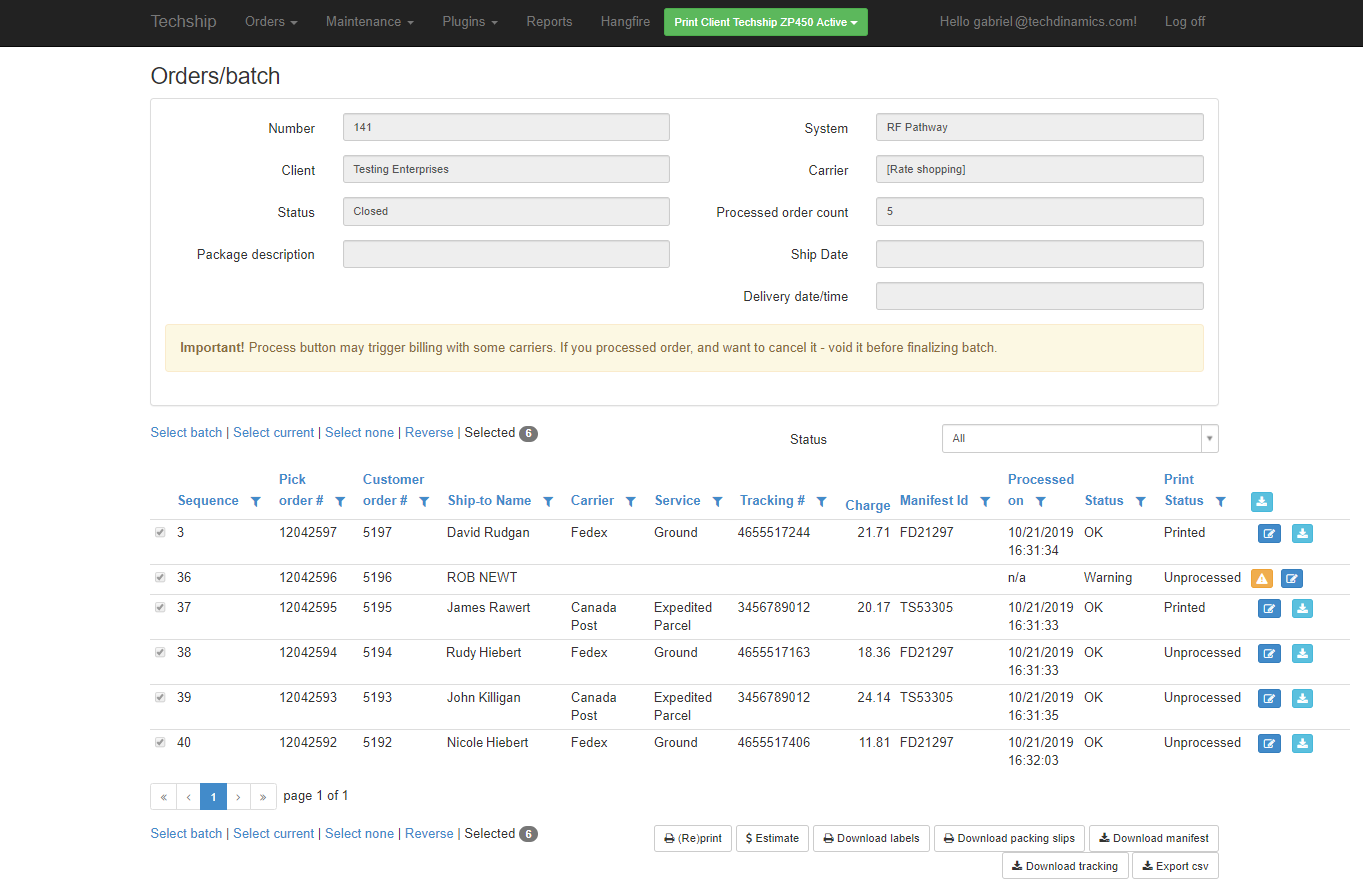
Task: Open the edit icon for David Rudgan's order
Action: click(x=1269, y=533)
